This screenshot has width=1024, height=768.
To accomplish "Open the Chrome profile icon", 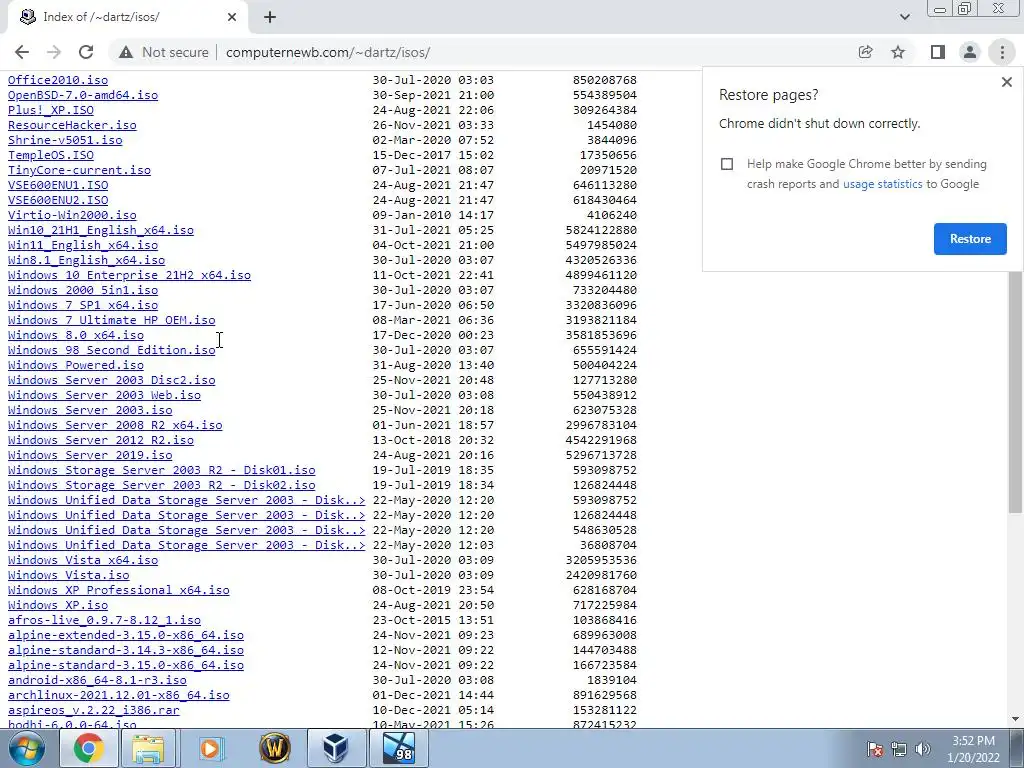I will (970, 52).
